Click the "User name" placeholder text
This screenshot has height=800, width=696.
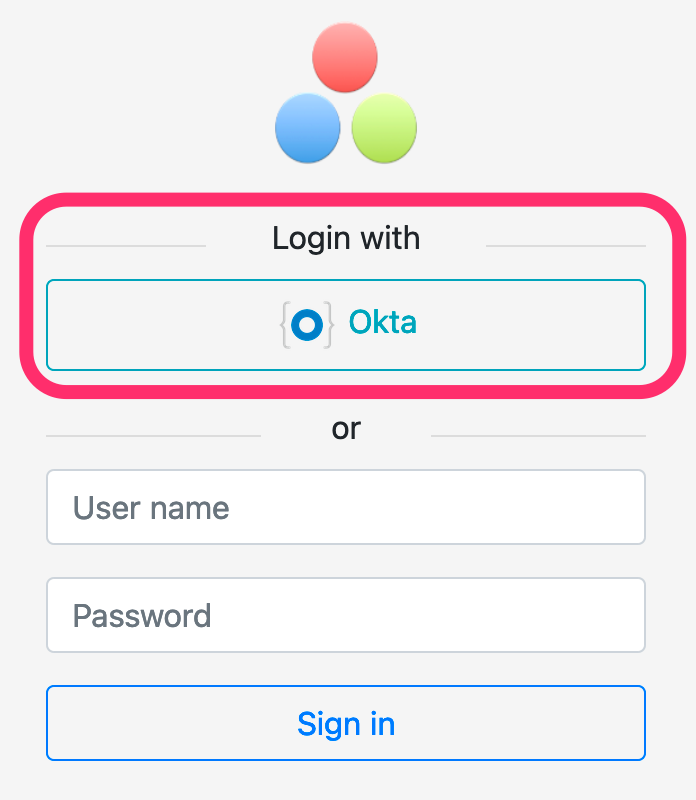pos(151,508)
